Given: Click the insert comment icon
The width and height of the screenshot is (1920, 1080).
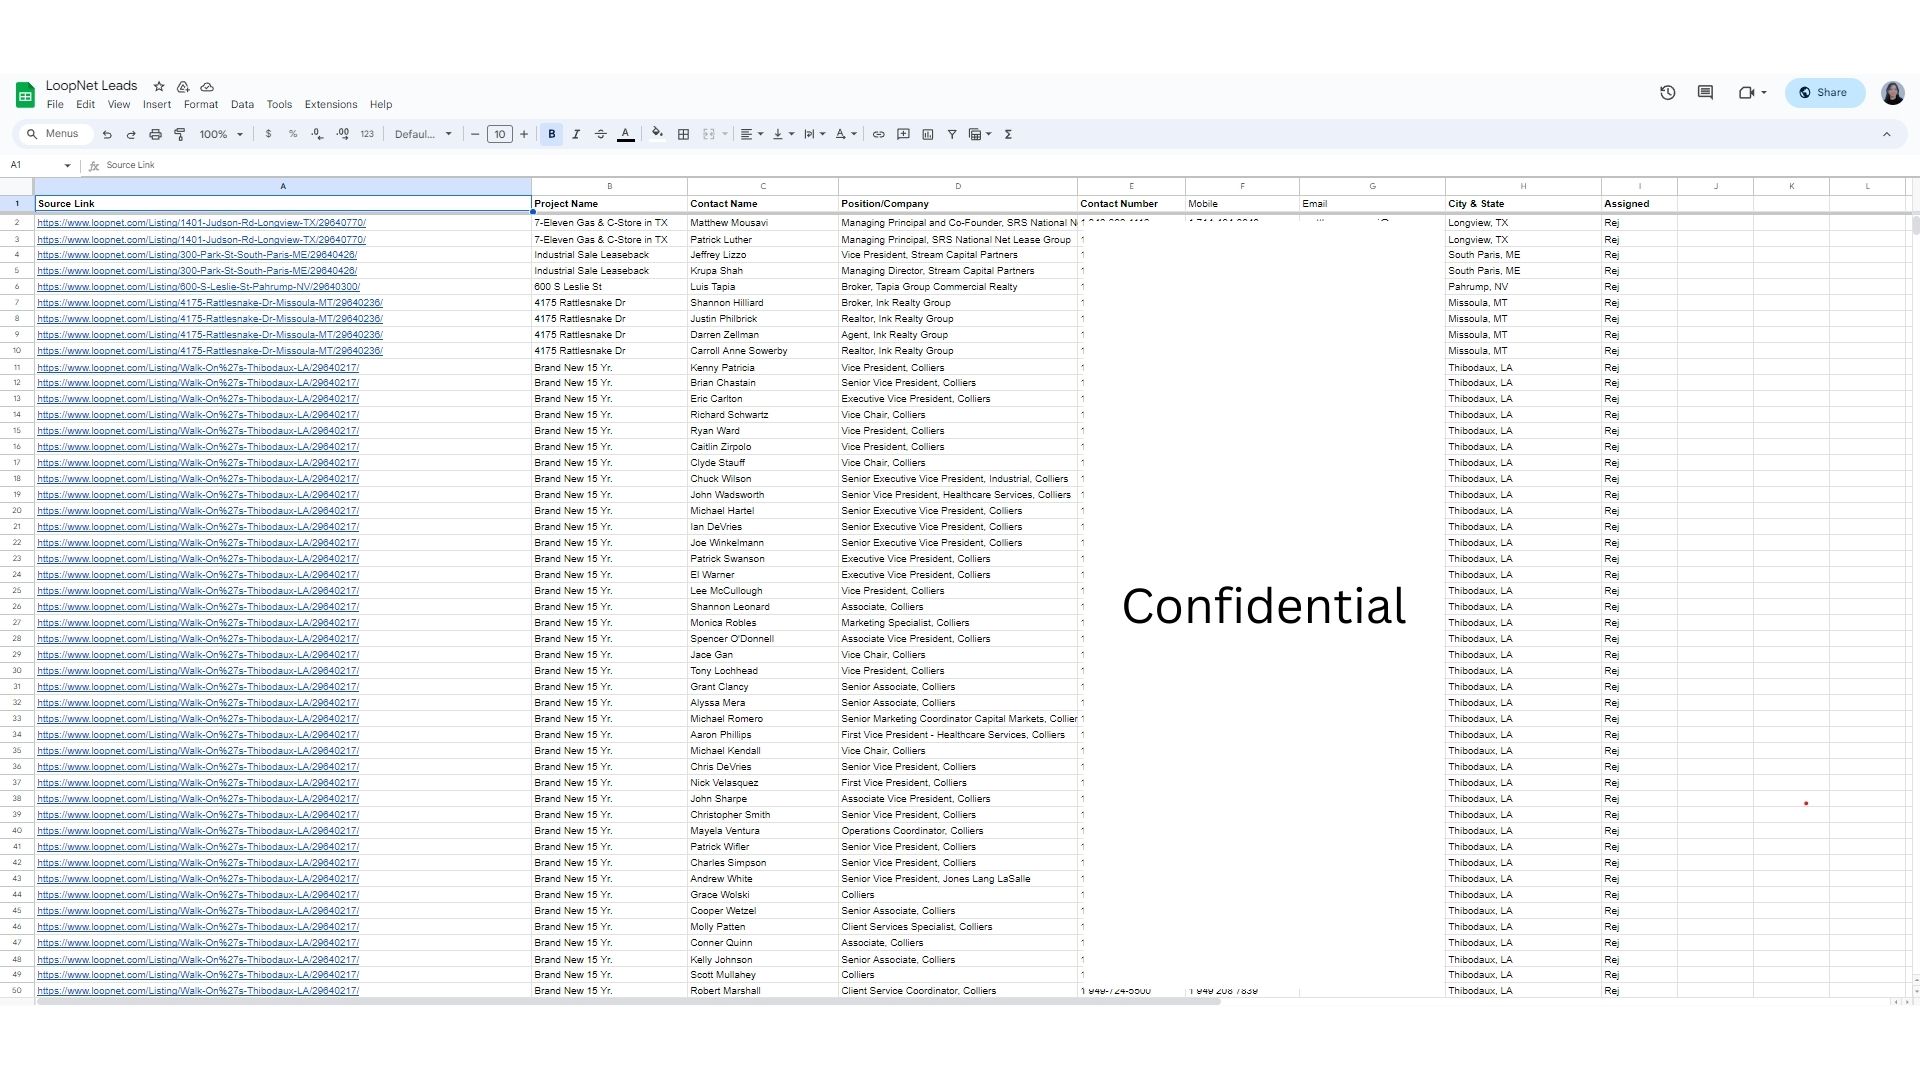Looking at the screenshot, I should tap(903, 134).
